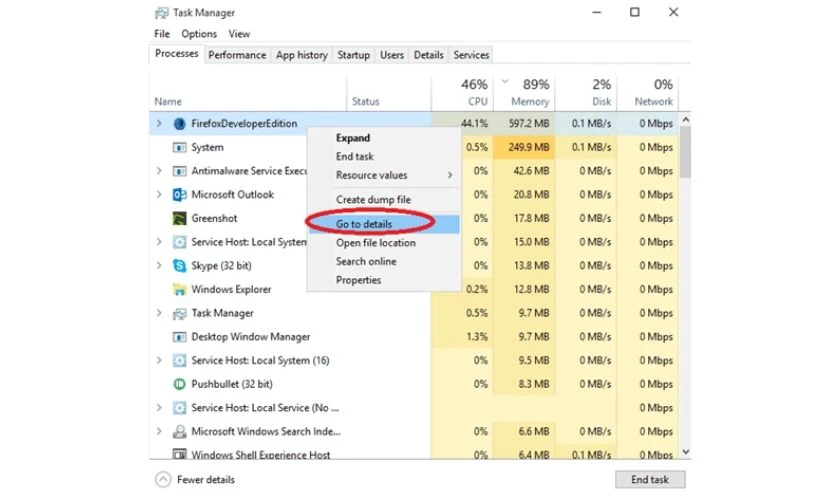Open the Options menu

pyautogui.click(x=199, y=34)
